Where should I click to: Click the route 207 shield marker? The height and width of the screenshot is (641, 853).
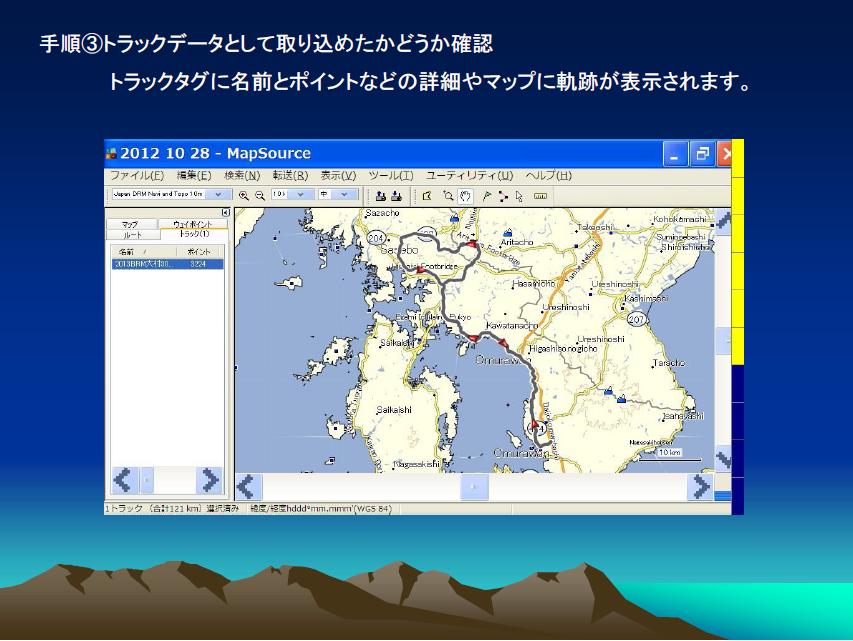pyautogui.click(x=636, y=319)
